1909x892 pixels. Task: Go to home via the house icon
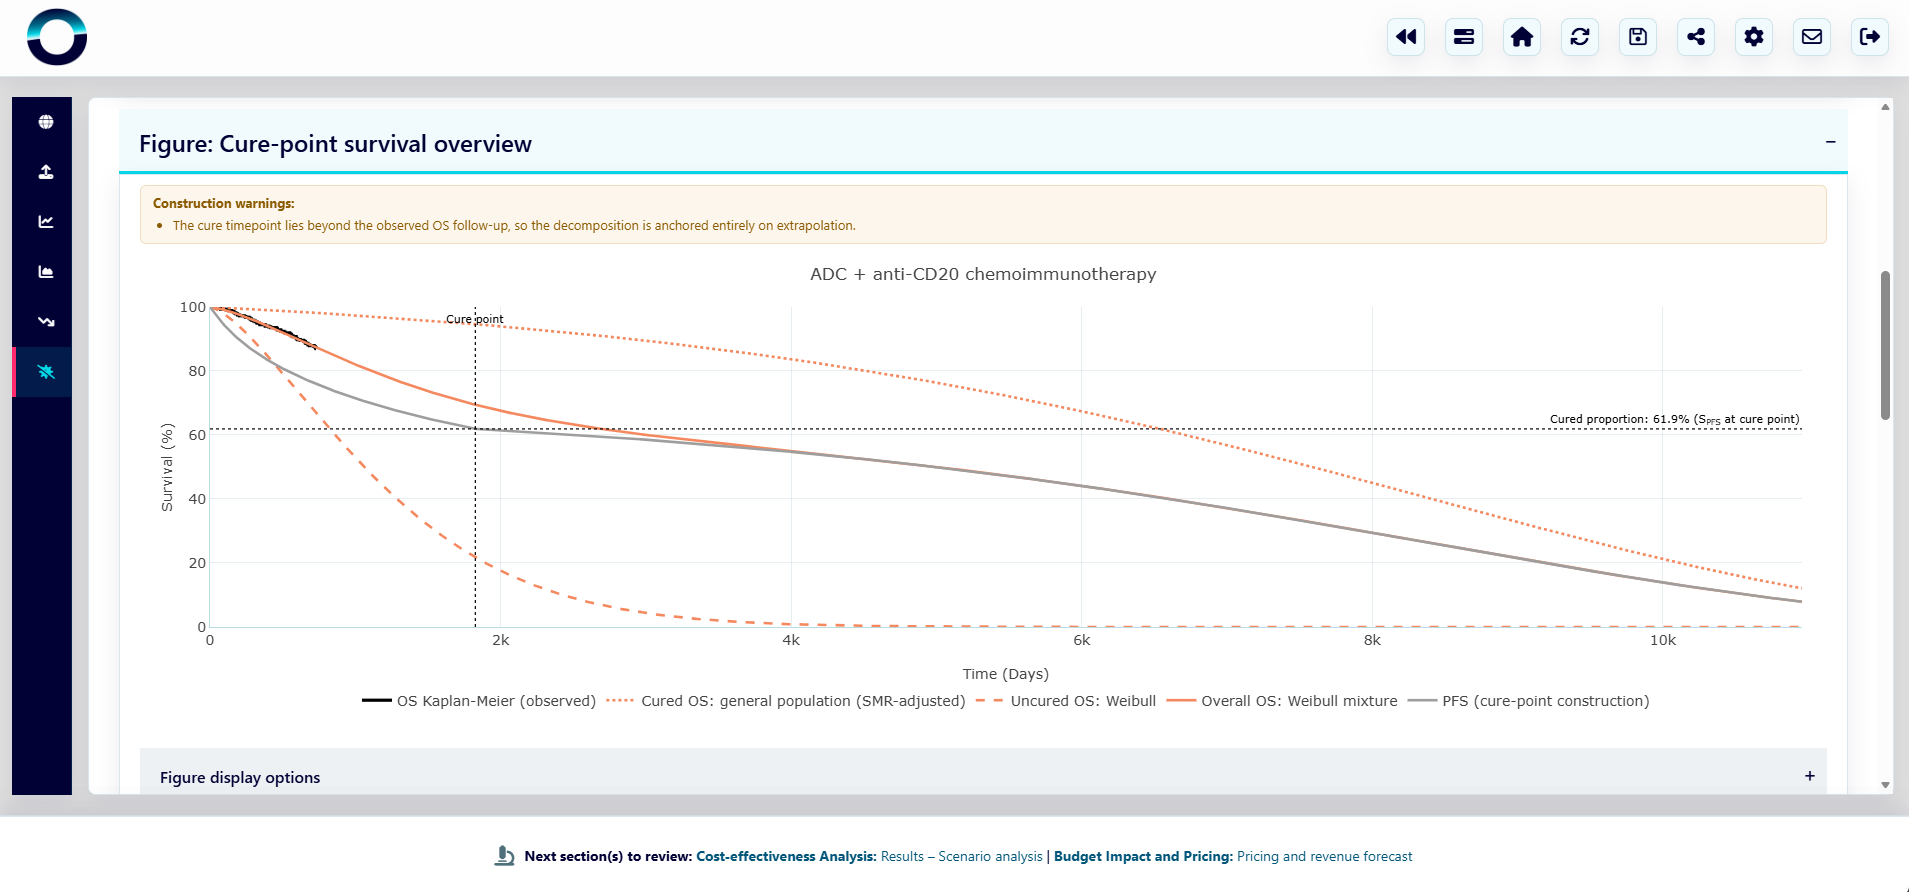1522,37
